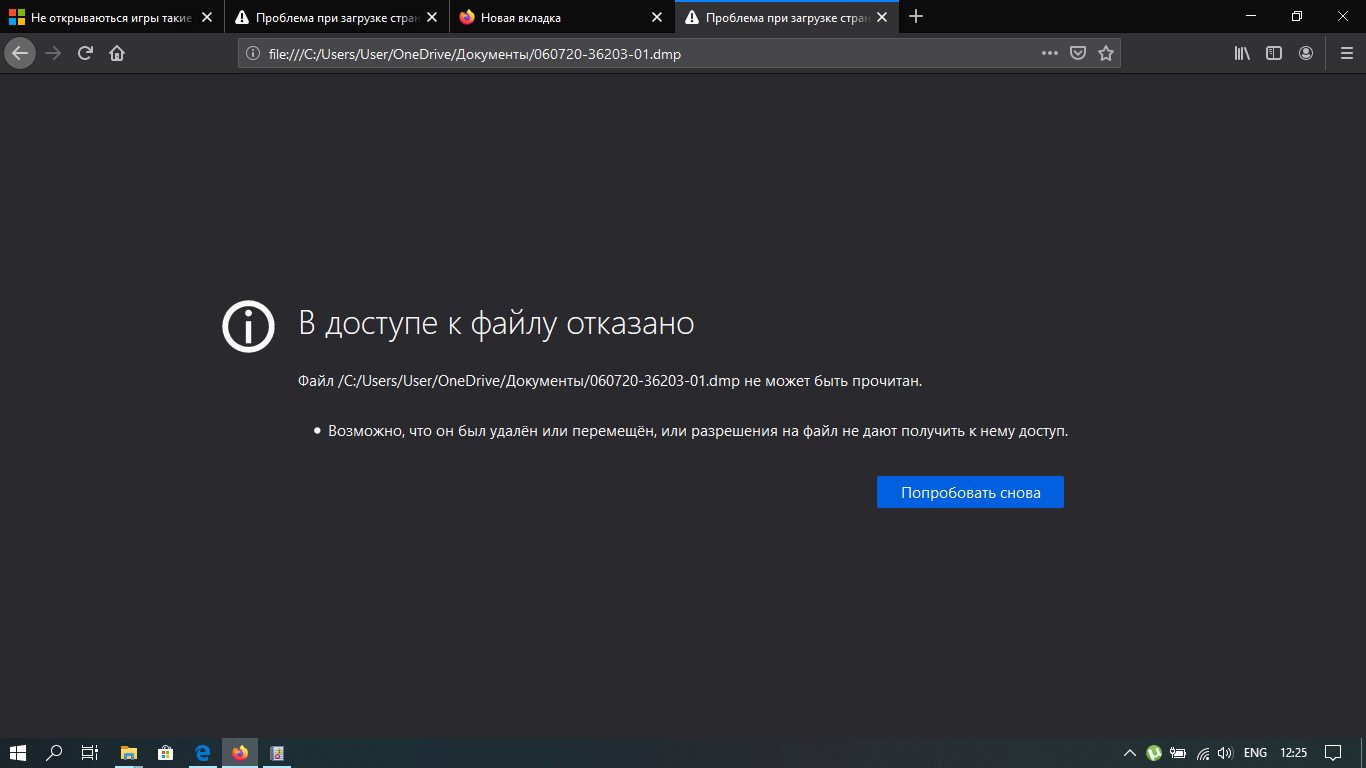Open Wi-Fi network tray icon
1366x768 pixels.
1203,753
